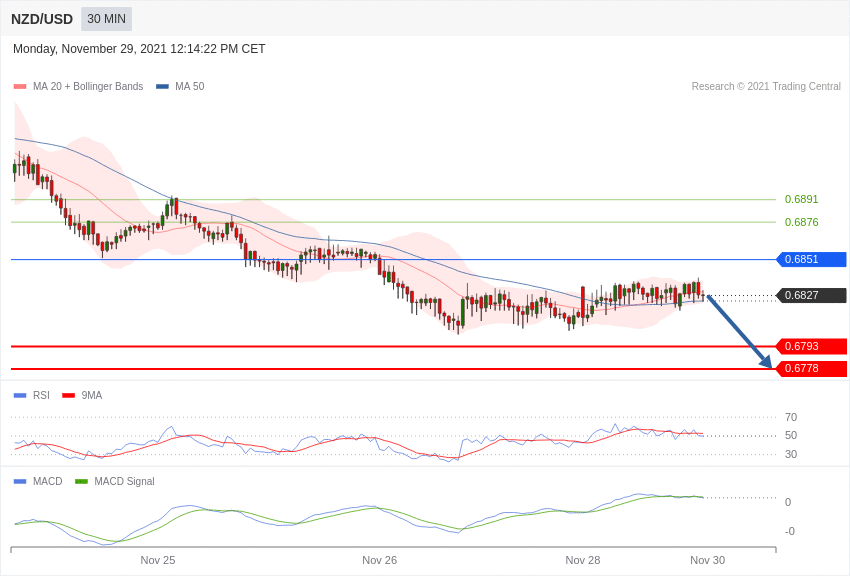Viewport: 850px width, 576px height.
Task: Click the MA 20 + Bollinger Bands legend swatch
Action: (20, 86)
